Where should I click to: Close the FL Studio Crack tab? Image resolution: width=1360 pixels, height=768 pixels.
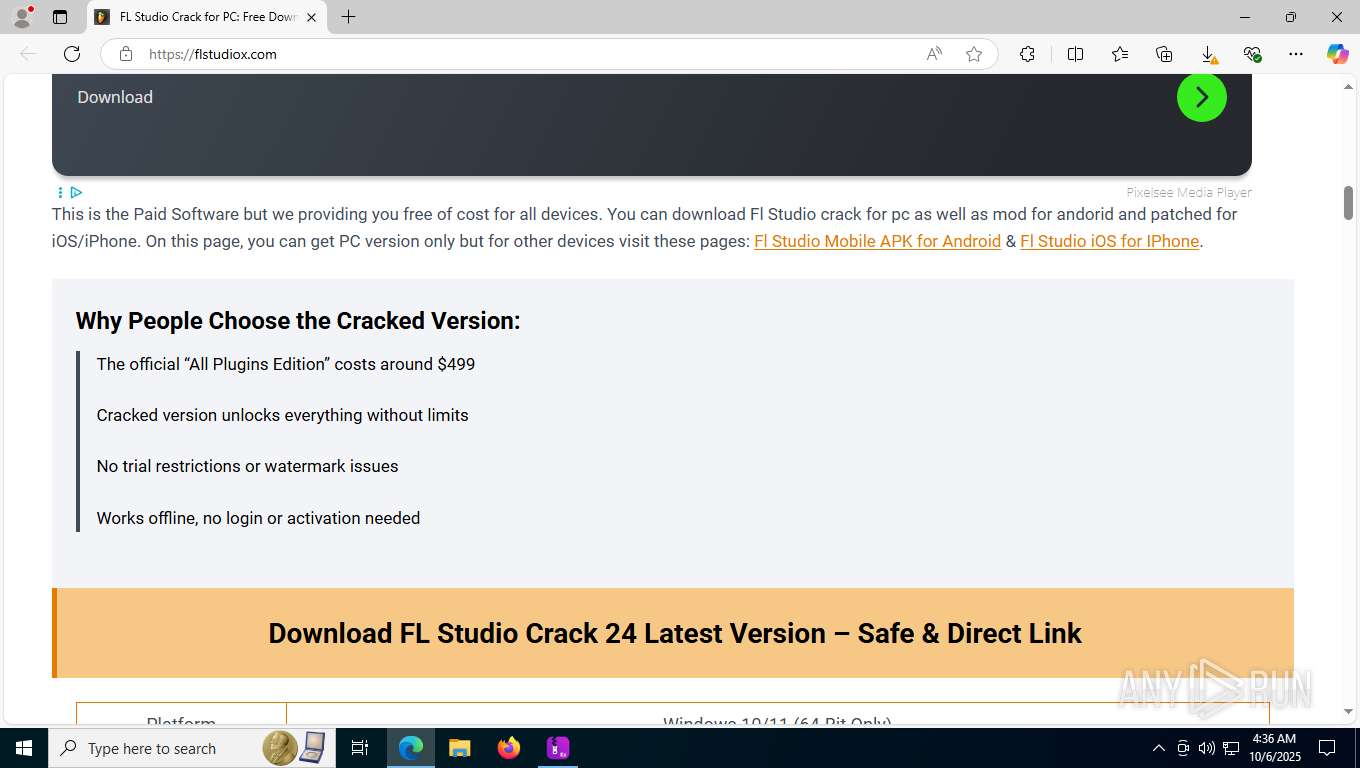click(x=311, y=17)
